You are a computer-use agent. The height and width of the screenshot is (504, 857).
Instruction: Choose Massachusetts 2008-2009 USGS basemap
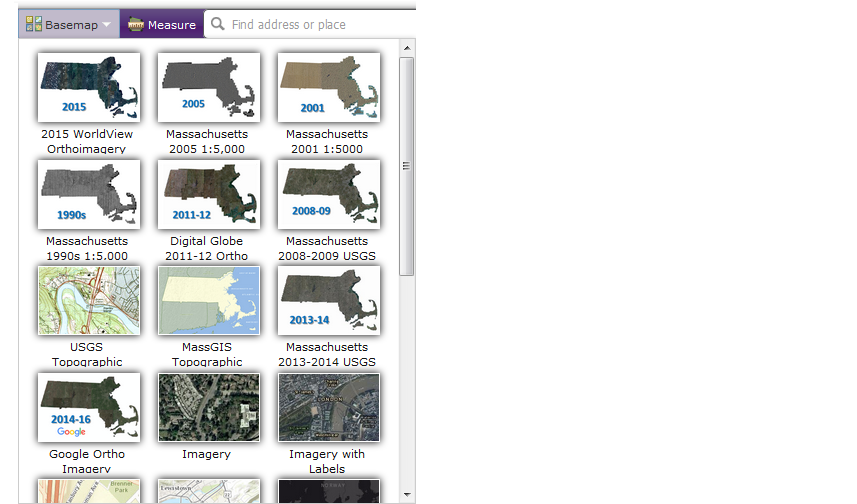click(328, 194)
